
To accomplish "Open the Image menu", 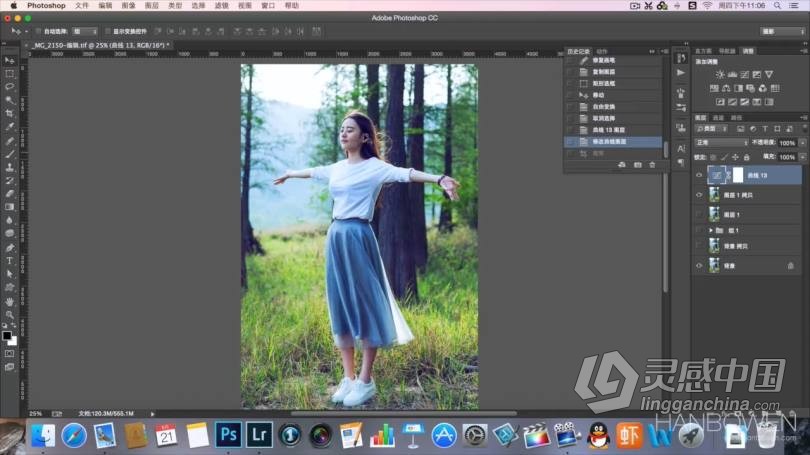I will coord(128,6).
